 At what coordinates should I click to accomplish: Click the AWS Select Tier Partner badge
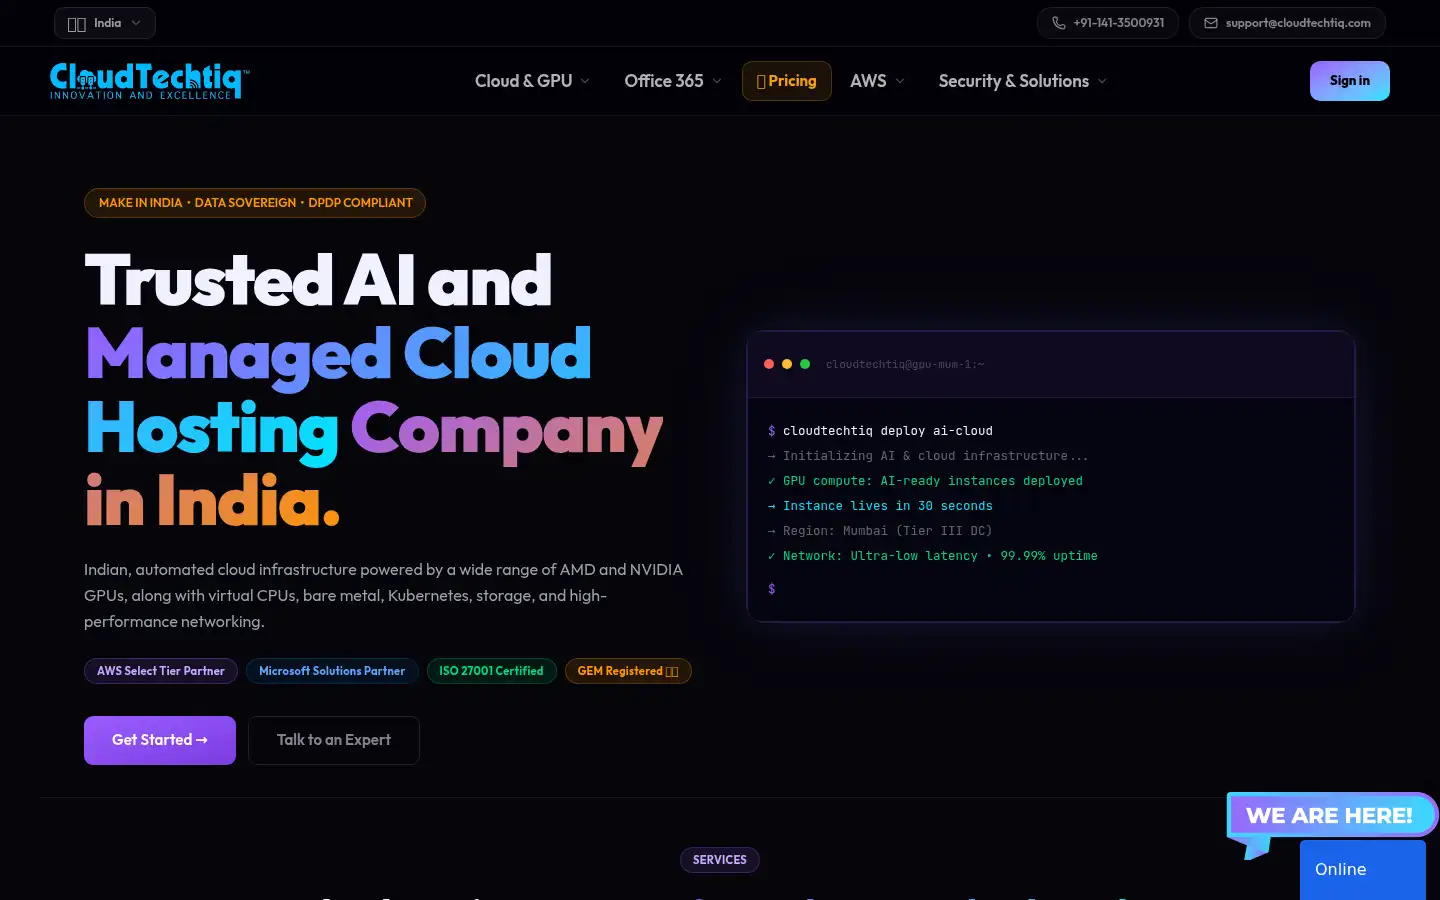click(x=161, y=671)
